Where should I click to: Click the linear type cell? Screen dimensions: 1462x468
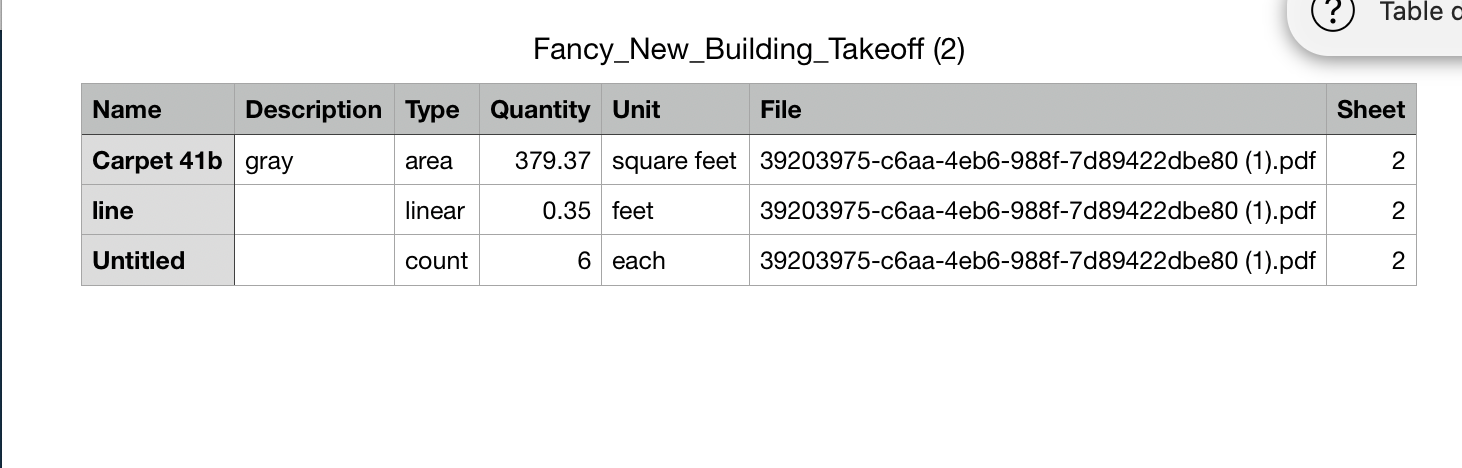click(x=436, y=210)
